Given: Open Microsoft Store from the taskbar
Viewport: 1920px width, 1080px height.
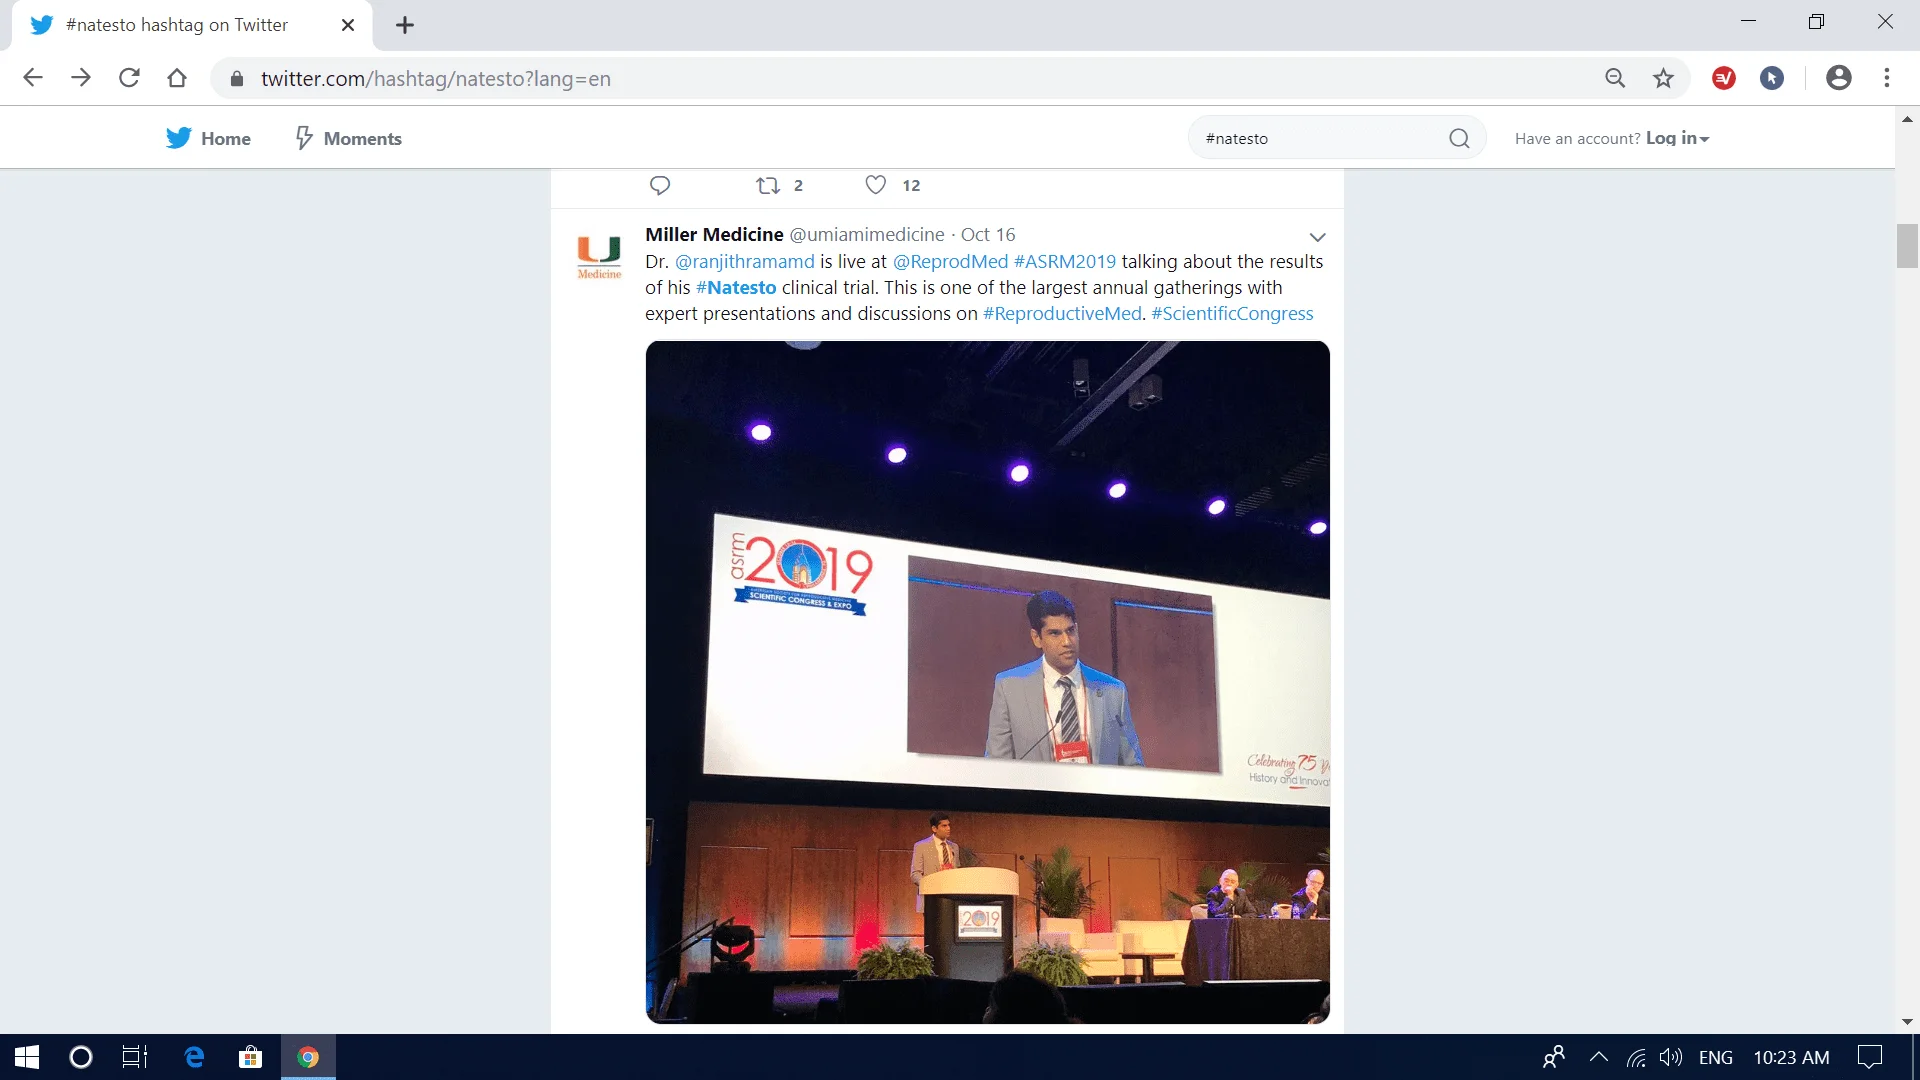Looking at the screenshot, I should click(251, 1057).
